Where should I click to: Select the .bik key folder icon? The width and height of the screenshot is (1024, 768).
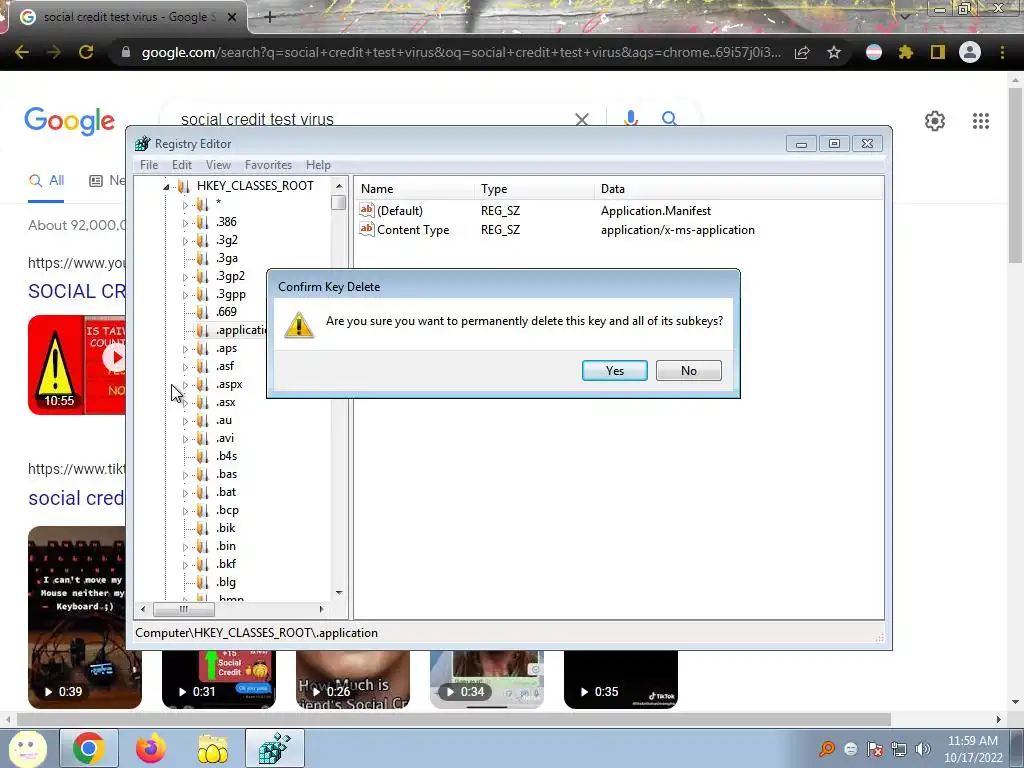click(202, 528)
